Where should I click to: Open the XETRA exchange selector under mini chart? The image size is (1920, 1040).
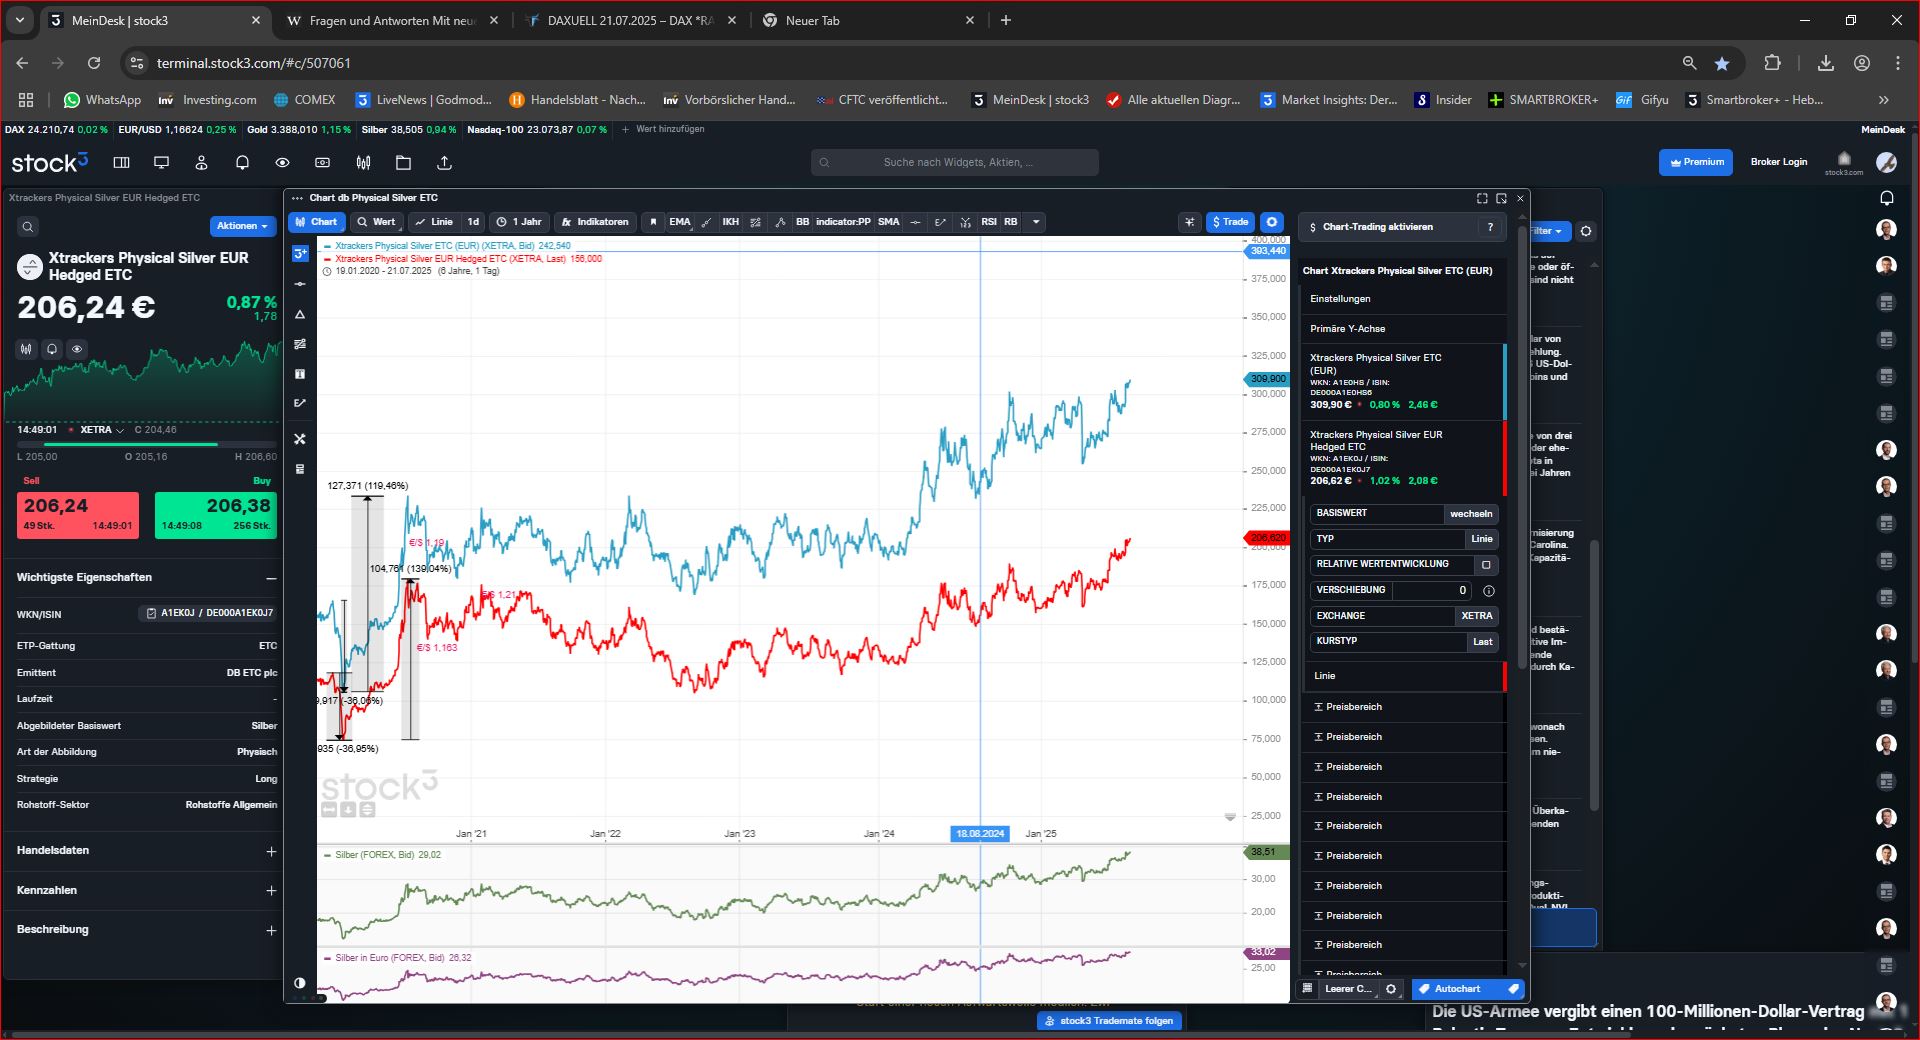pyautogui.click(x=102, y=430)
